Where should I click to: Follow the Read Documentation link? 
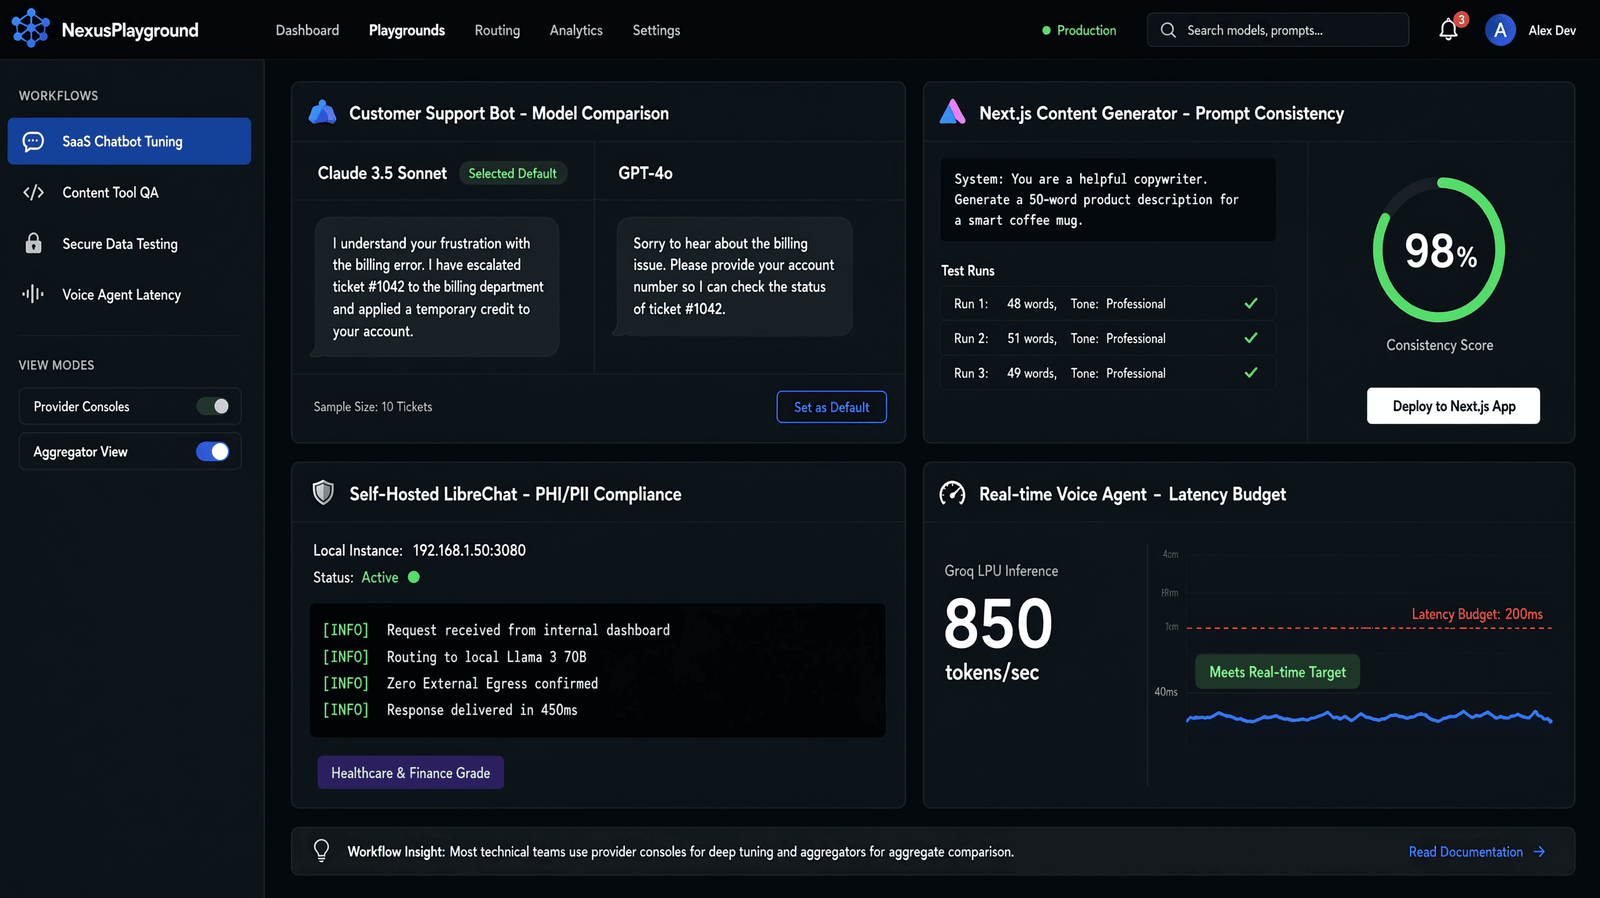tap(1476, 852)
